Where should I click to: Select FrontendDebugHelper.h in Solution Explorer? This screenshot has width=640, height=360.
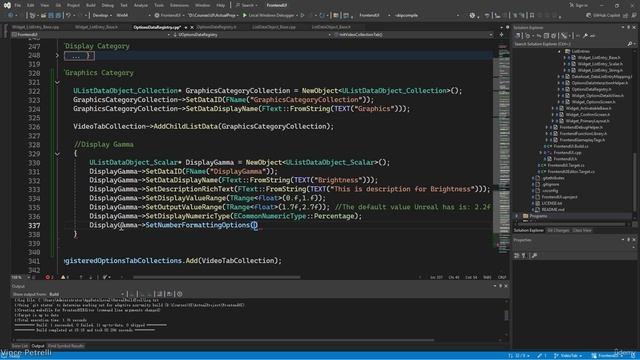581,127
